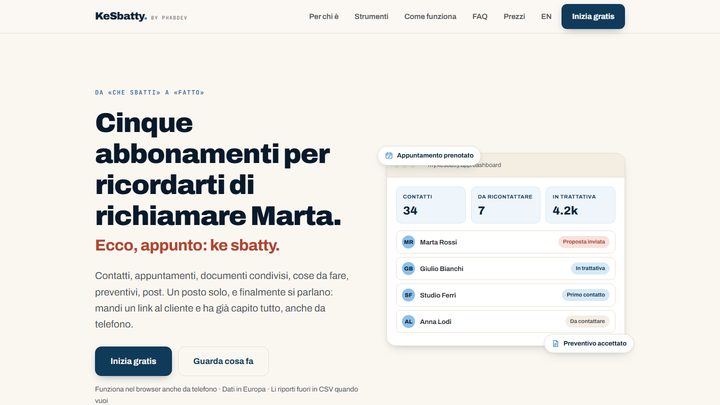Select the Anna Lodi contact name
The width and height of the screenshot is (720, 405).
coord(435,321)
